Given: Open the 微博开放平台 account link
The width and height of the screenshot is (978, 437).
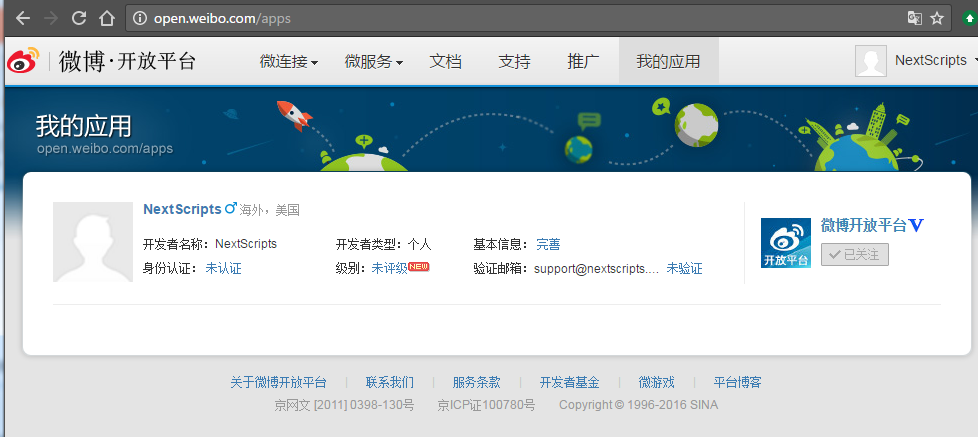Looking at the screenshot, I should pos(863,226).
